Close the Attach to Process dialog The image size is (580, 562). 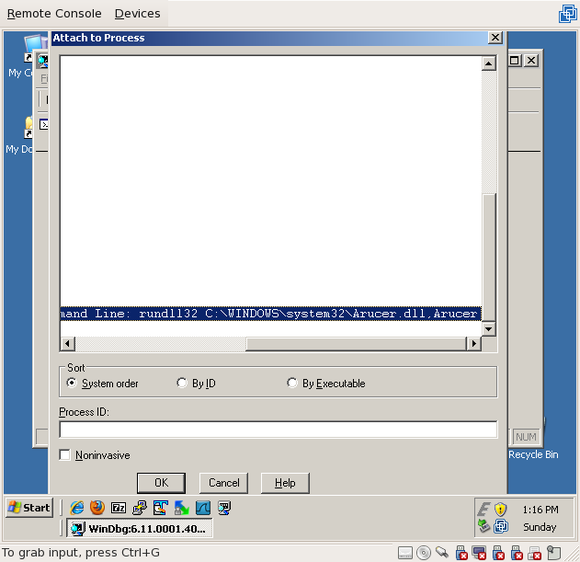[495, 37]
